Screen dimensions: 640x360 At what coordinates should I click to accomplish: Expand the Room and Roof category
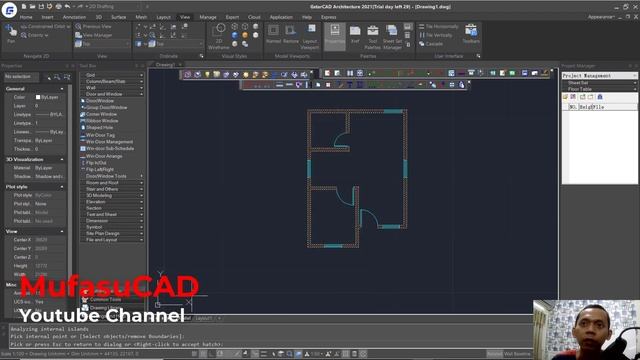pos(112,183)
